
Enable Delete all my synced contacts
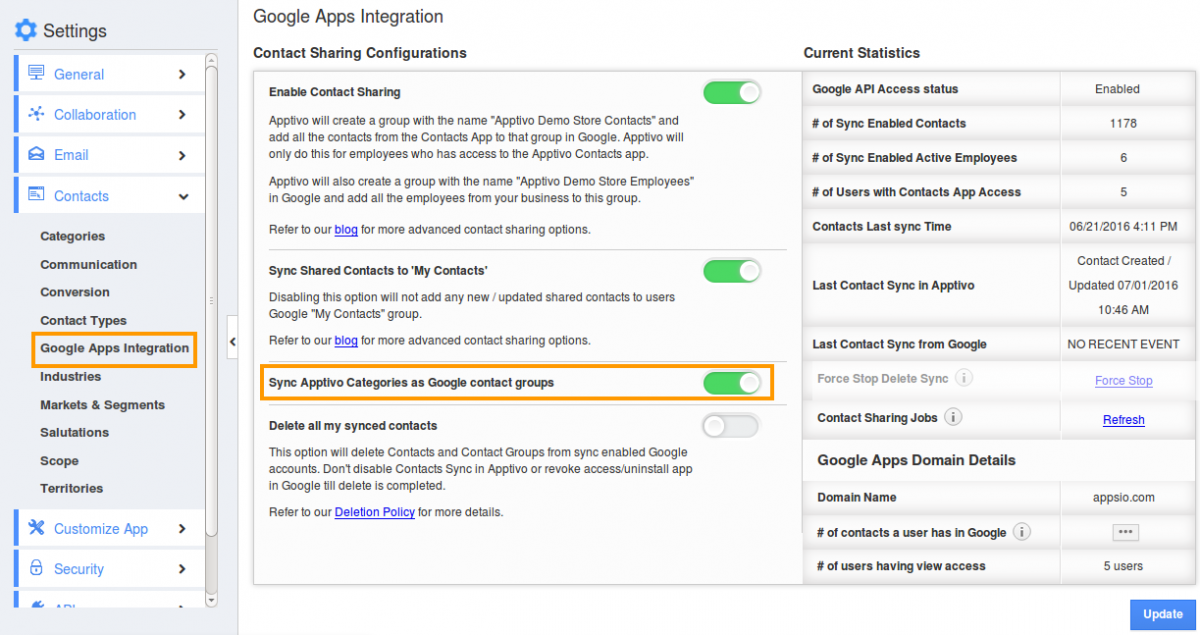click(732, 425)
